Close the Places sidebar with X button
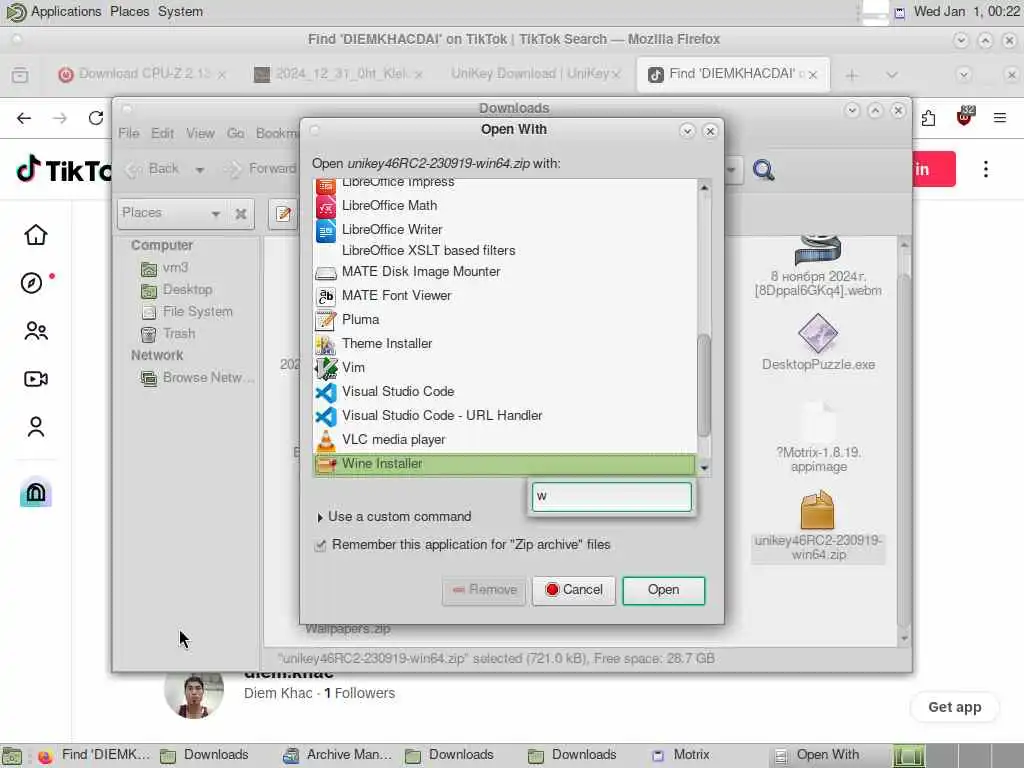The width and height of the screenshot is (1024, 768). click(241, 214)
